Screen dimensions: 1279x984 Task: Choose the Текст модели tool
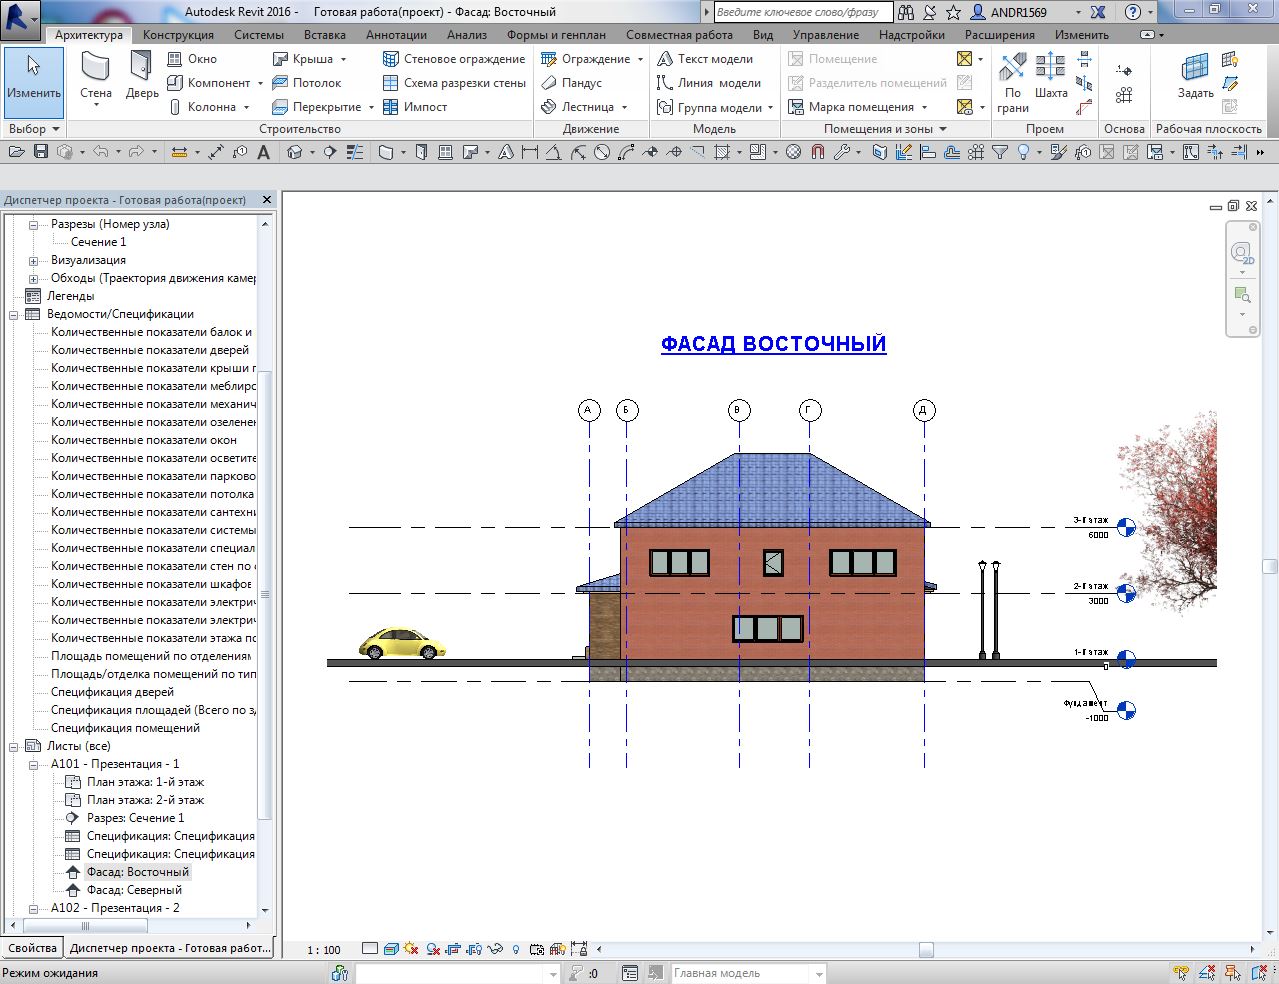(x=705, y=59)
